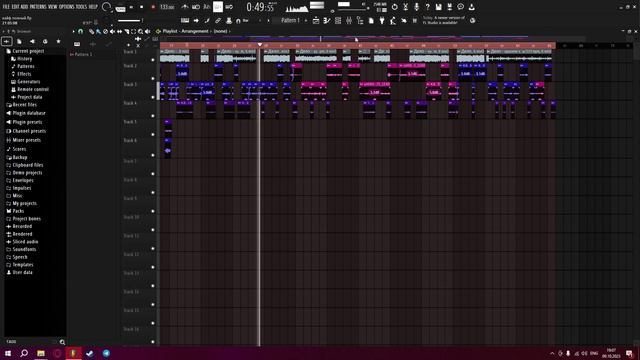Select the playlist delete tool

coord(105,31)
